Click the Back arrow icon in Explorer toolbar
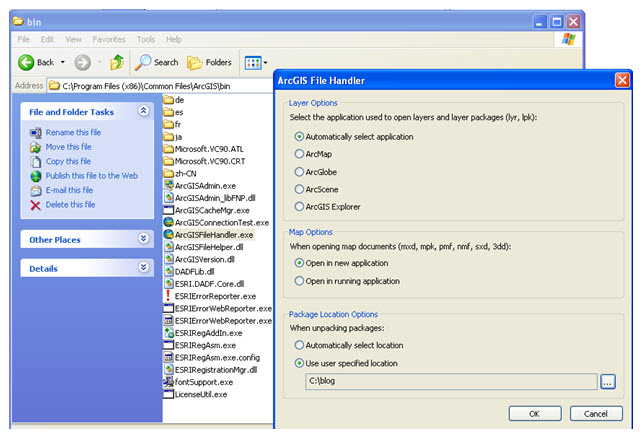The height and width of the screenshot is (438, 642). (26, 63)
